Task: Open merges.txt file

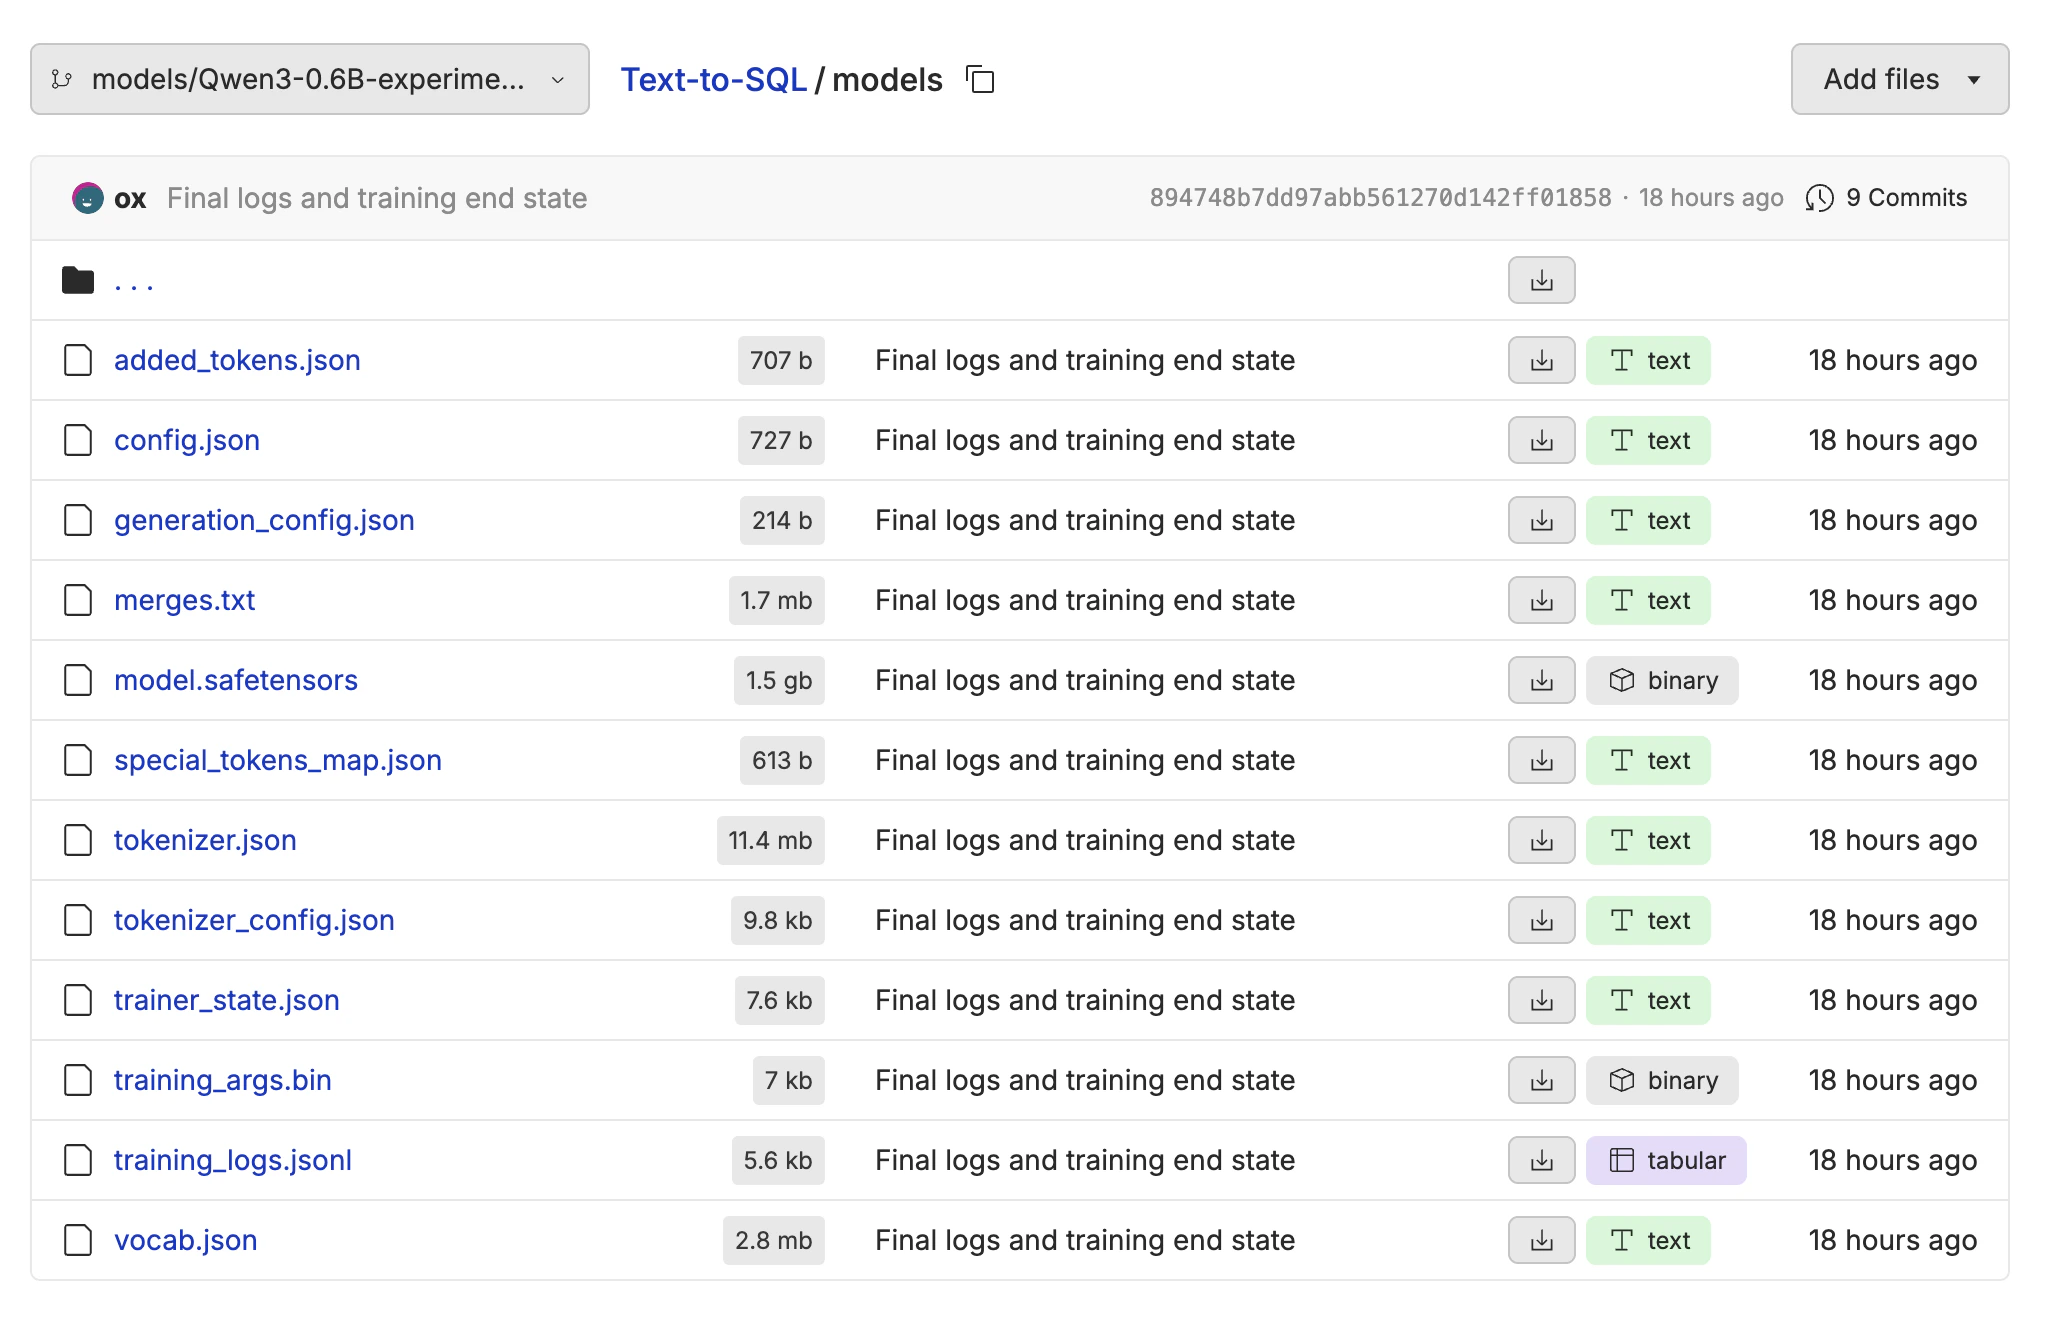Action: point(184,600)
